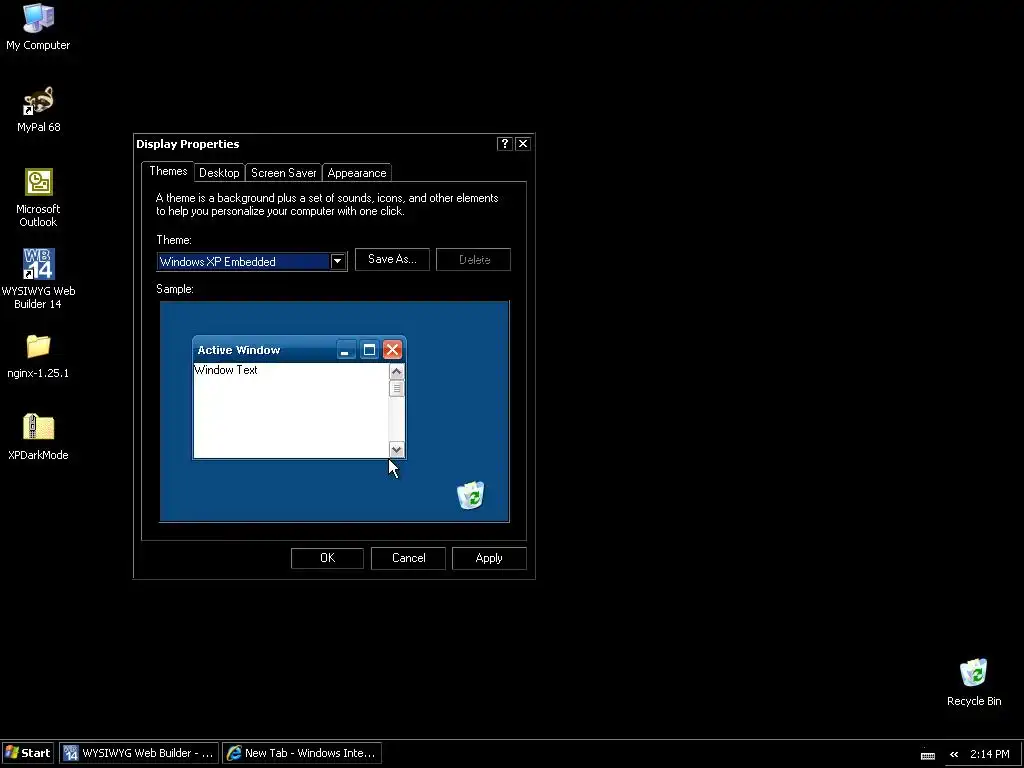Switch to the Desktop tab
The image size is (1024, 768).
coord(219,173)
